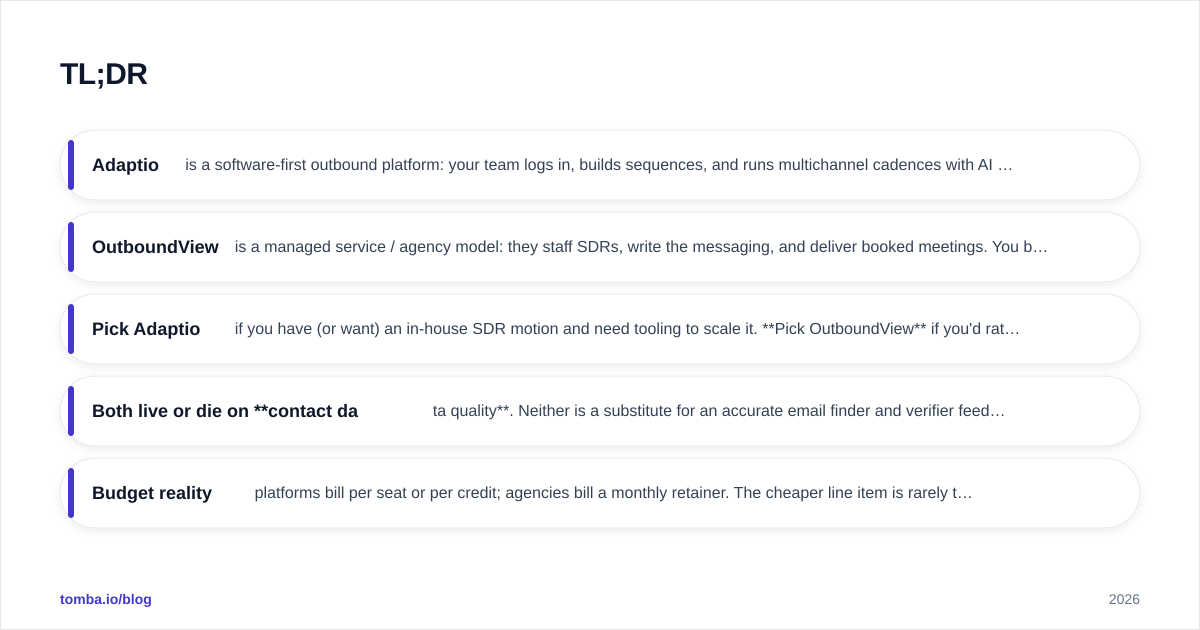Open the managed service agency model text

point(641,247)
